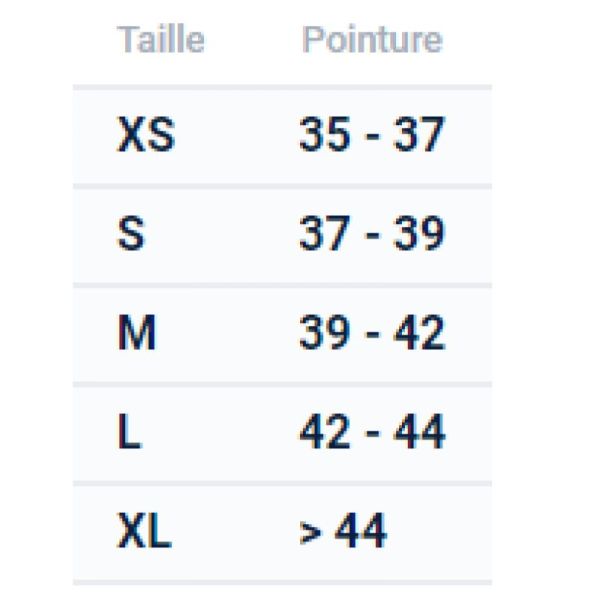Click the dash in the M row range

point(372,334)
